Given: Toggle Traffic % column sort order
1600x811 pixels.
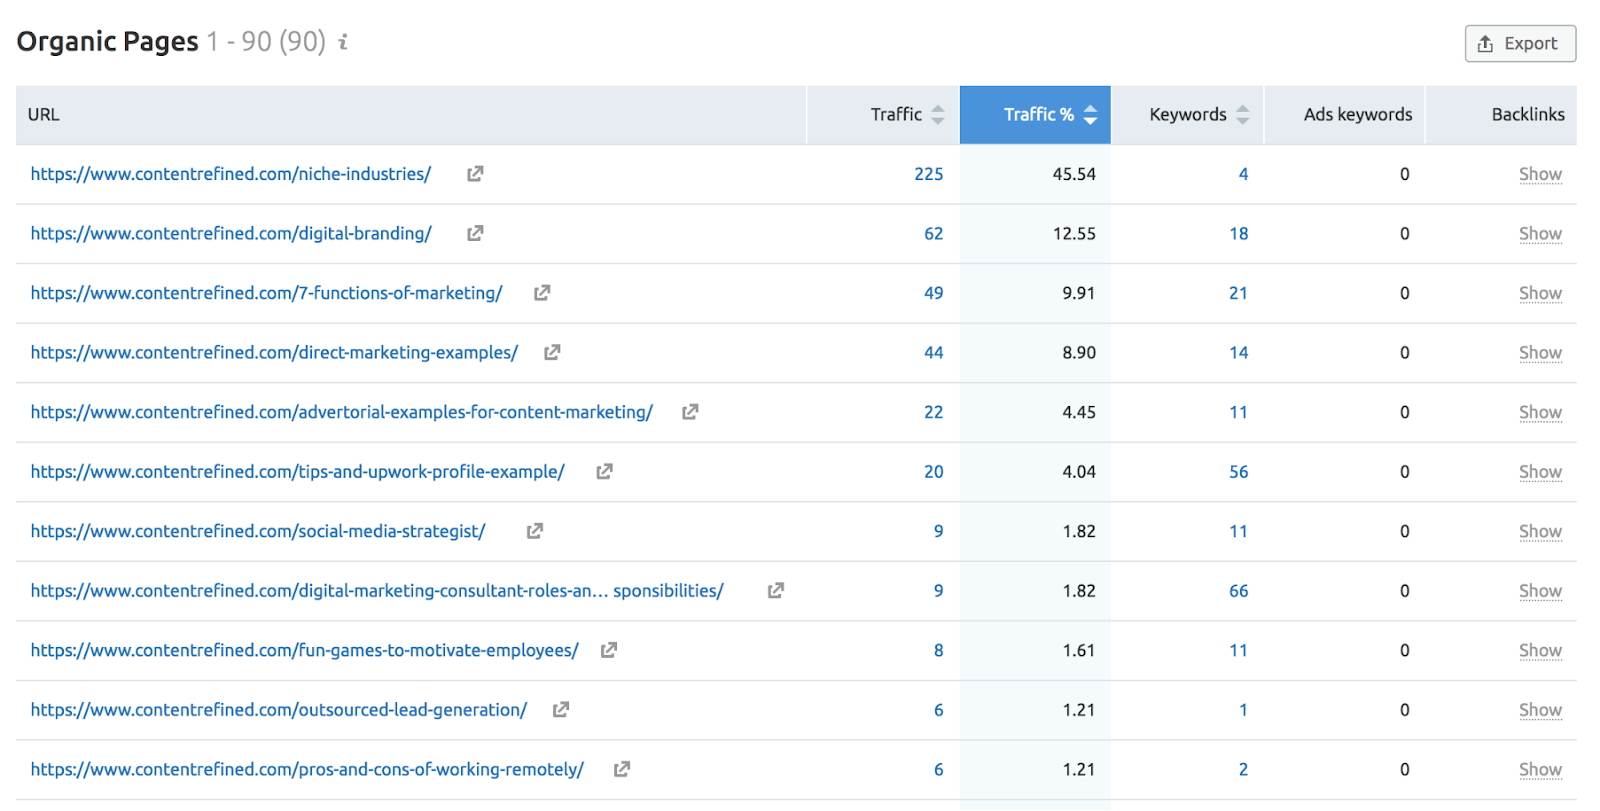Looking at the screenshot, I should (1090, 115).
